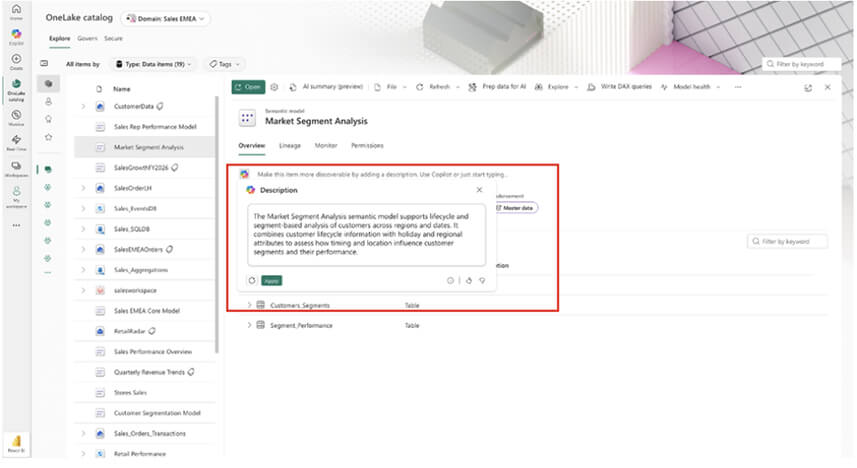Switch to the Monitor tab

coord(326,145)
